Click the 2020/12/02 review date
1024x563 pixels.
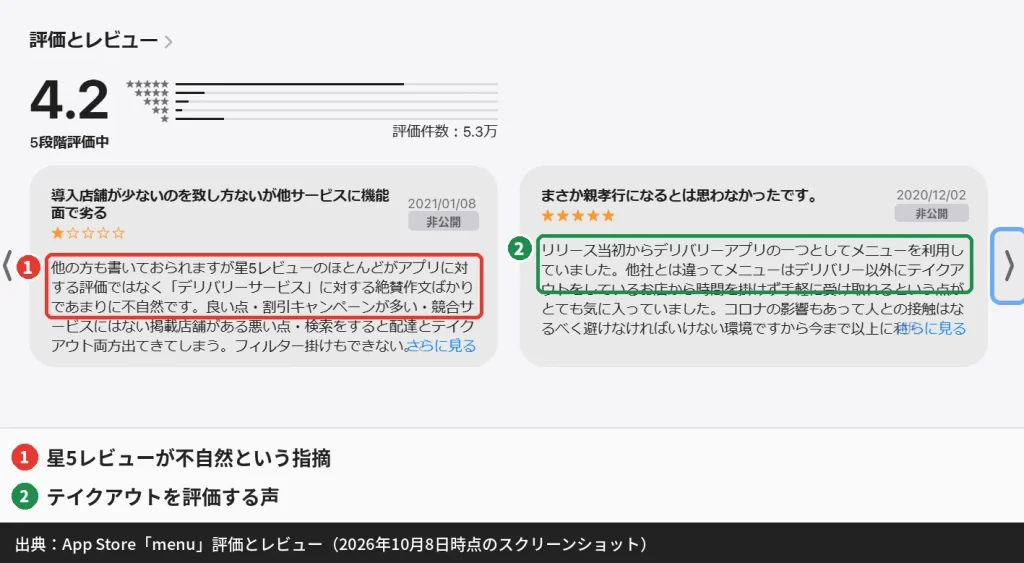point(931,195)
